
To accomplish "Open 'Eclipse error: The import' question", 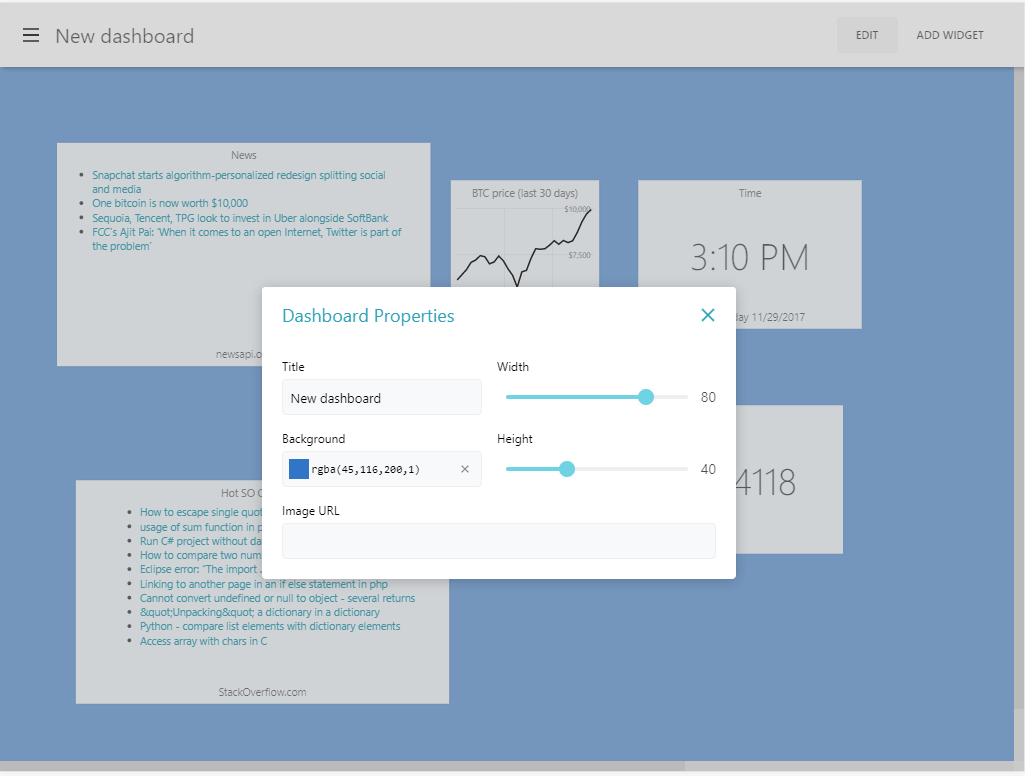I will click(201, 569).
